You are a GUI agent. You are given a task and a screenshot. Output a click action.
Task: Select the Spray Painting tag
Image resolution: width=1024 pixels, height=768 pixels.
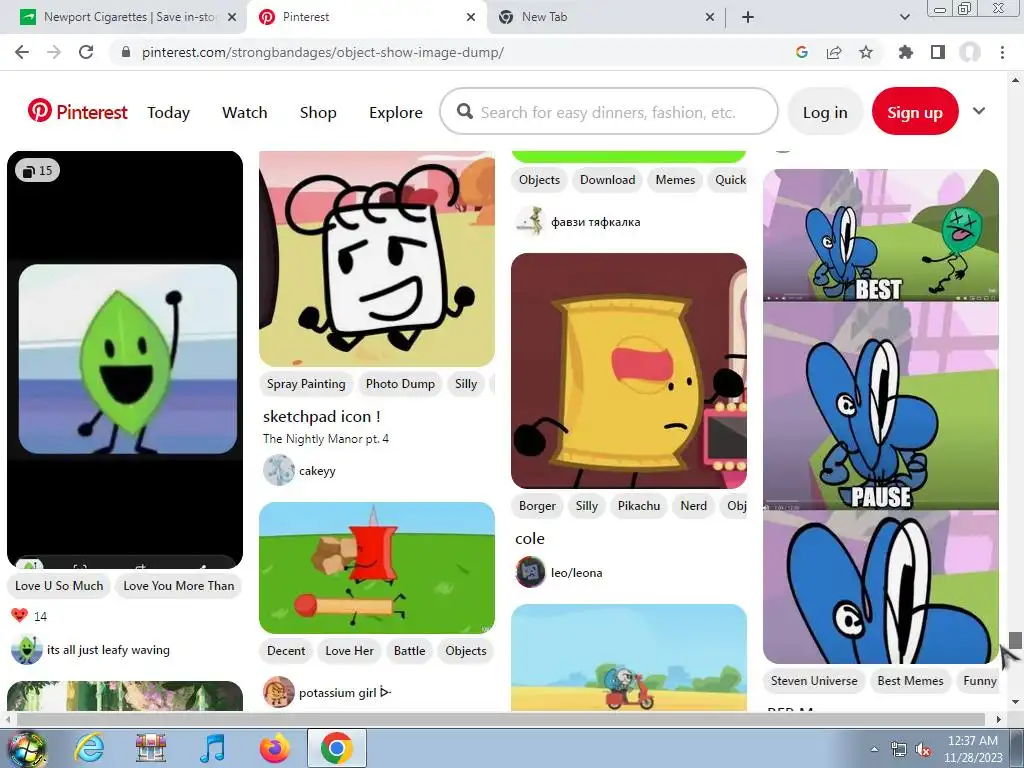(x=306, y=384)
